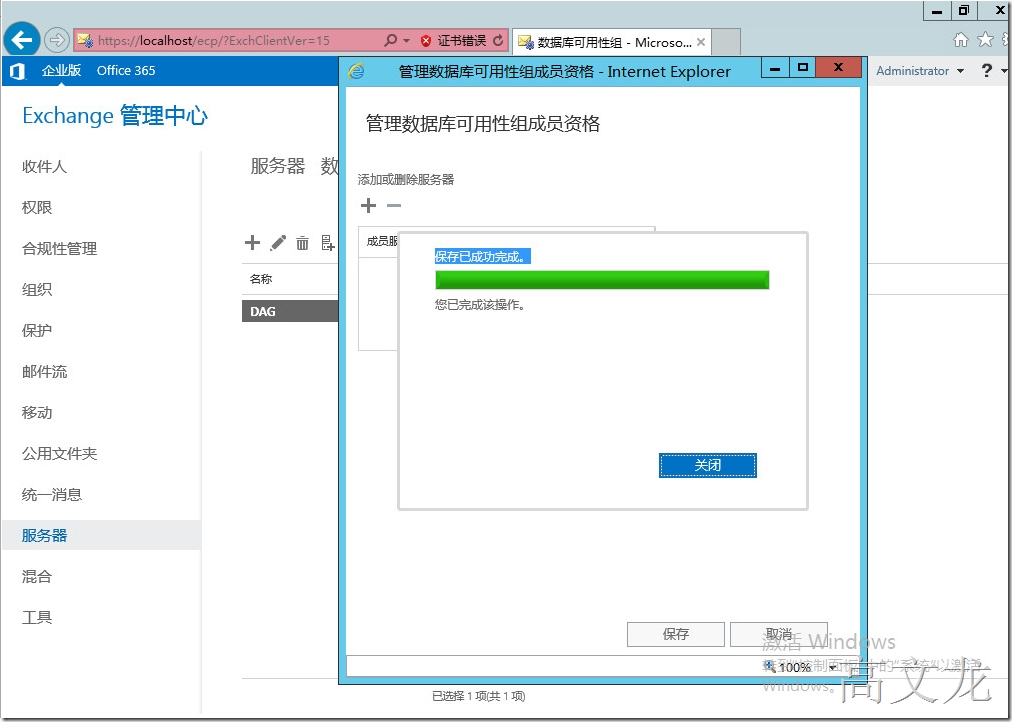Open 移动 in the left navigation
The height and width of the screenshot is (722, 1012).
(x=37, y=413)
